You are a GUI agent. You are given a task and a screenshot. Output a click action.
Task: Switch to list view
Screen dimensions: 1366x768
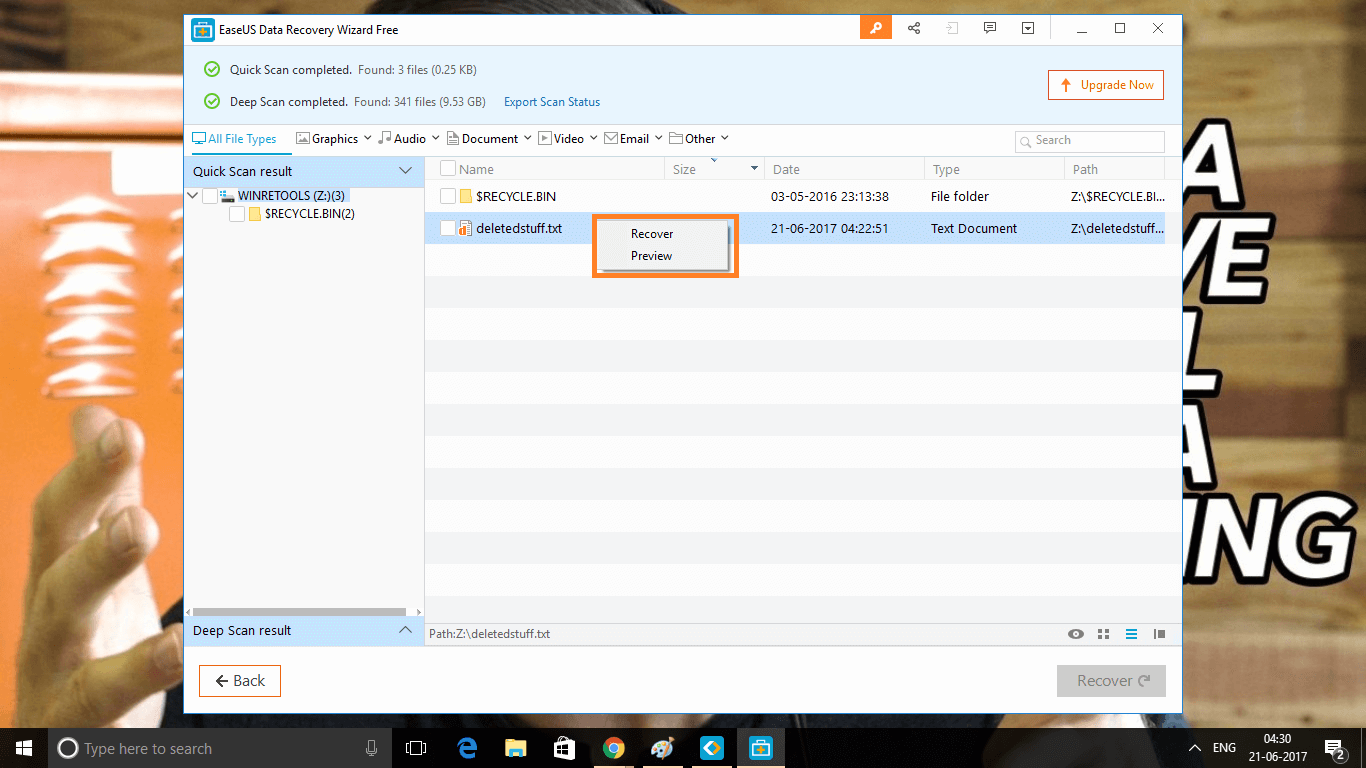(1132, 634)
